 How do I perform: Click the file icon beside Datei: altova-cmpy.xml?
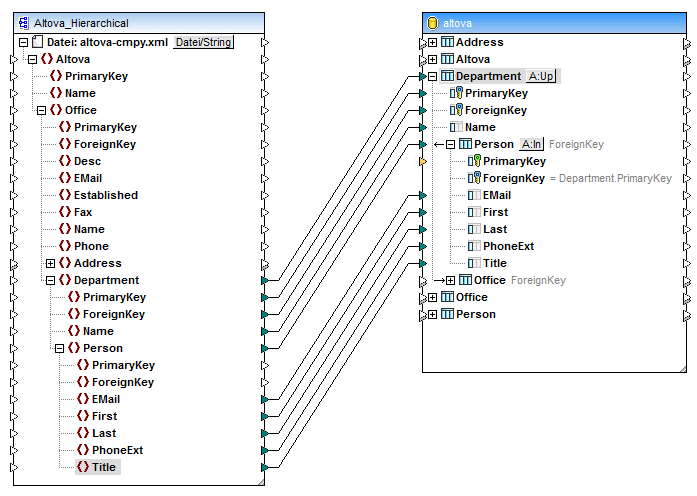pyautogui.click(x=38, y=42)
